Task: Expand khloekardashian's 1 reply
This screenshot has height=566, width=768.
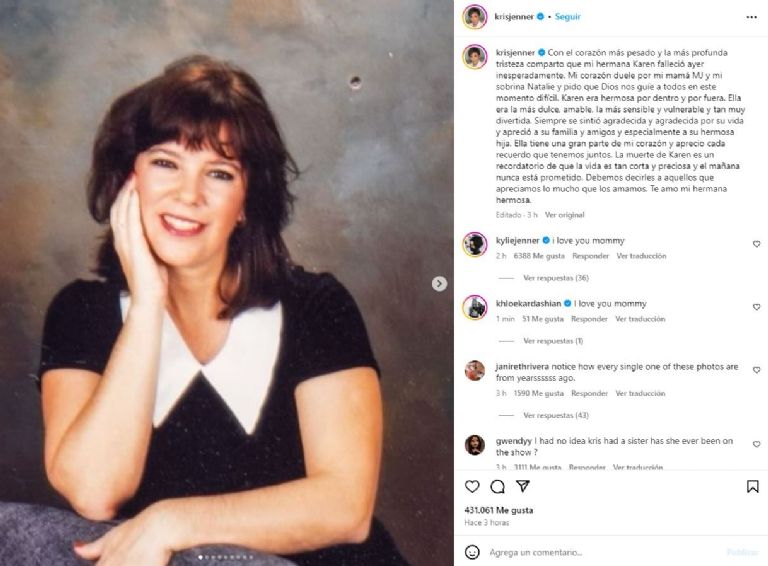Action: pyautogui.click(x=553, y=341)
